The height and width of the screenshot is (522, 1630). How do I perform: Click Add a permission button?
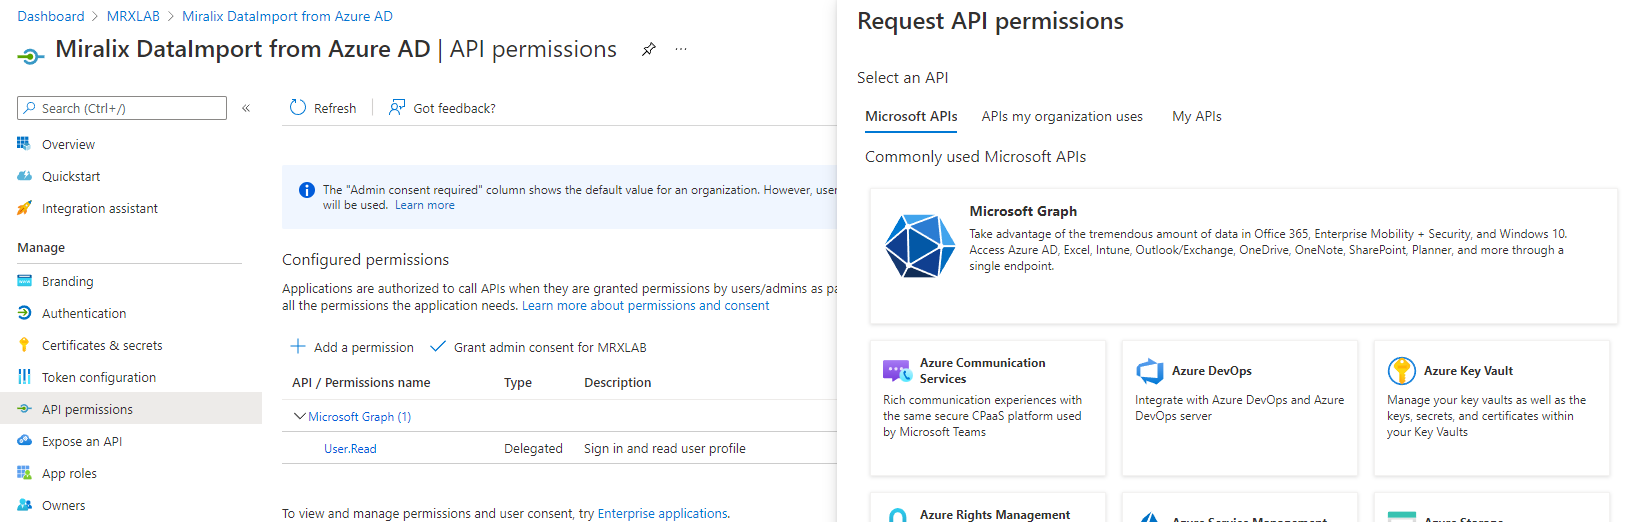tap(352, 347)
